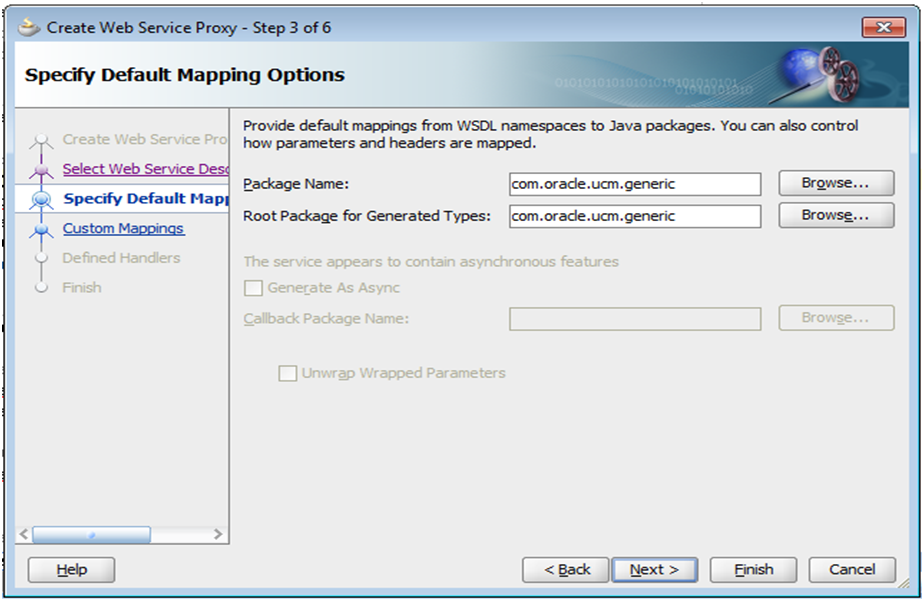Browse for Root Package for Generated Types
The height and width of the screenshot is (601, 924).
(836, 215)
